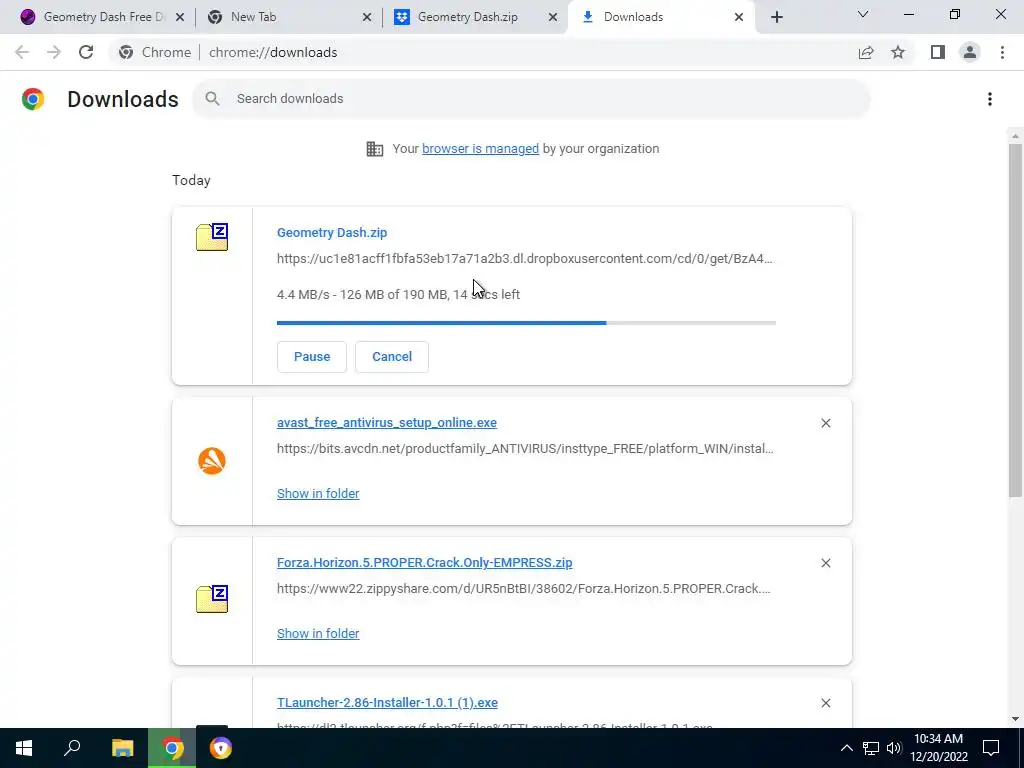Image resolution: width=1024 pixels, height=768 pixels.
Task: Click the share page icon in address bar
Action: 866,52
